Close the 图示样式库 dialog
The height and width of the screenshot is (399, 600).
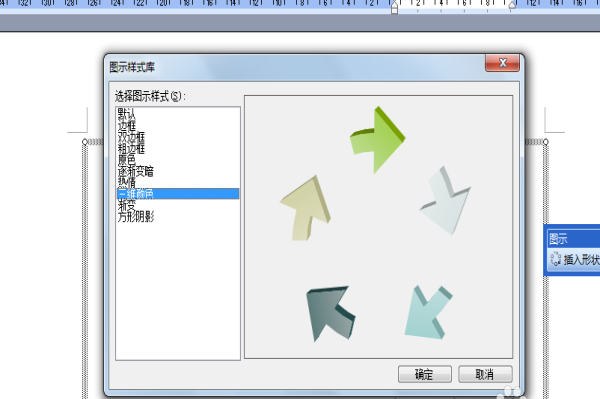(x=502, y=63)
